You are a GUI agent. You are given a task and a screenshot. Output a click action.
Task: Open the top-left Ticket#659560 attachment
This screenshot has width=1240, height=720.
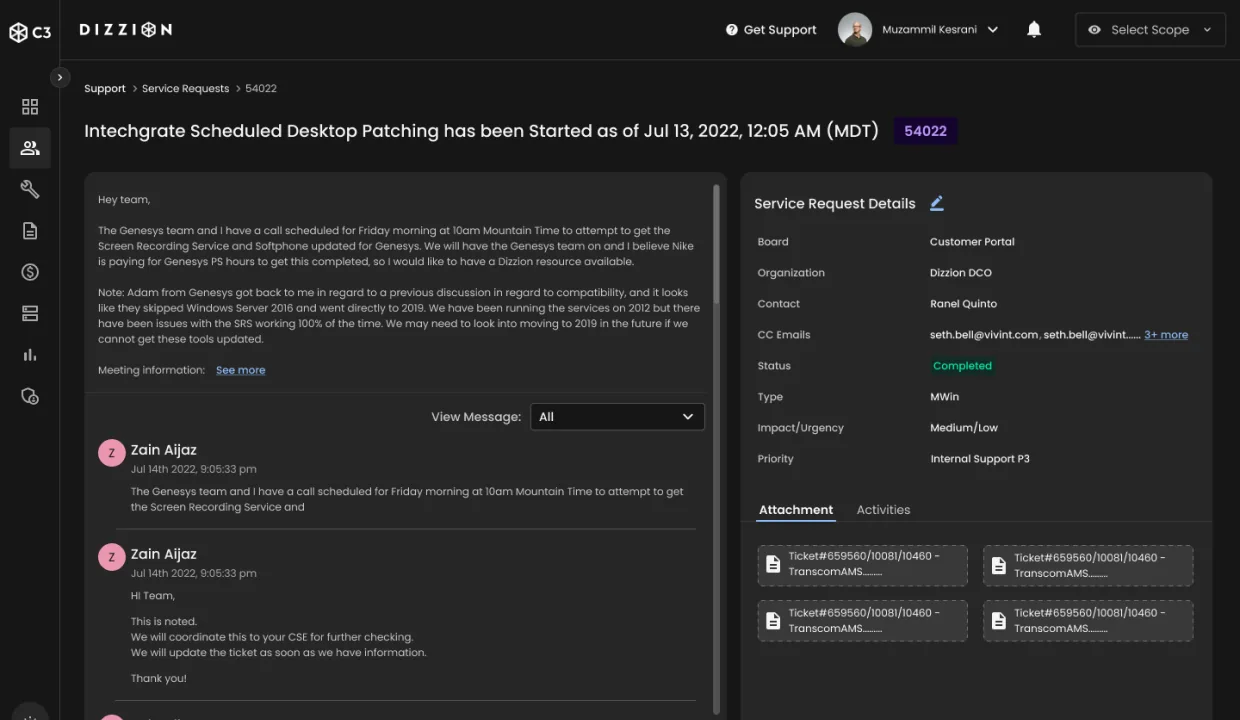tap(862, 566)
